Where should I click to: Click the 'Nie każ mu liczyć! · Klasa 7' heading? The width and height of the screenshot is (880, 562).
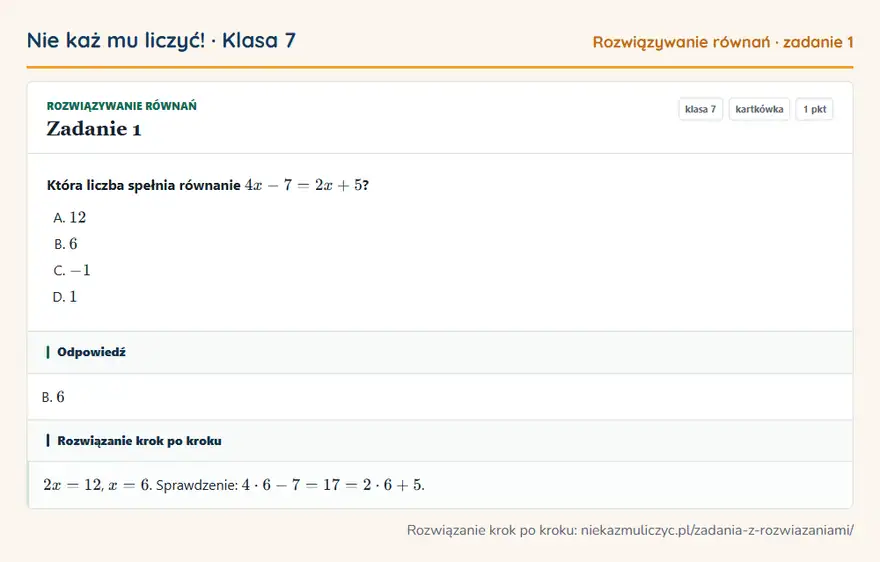pyautogui.click(x=161, y=40)
